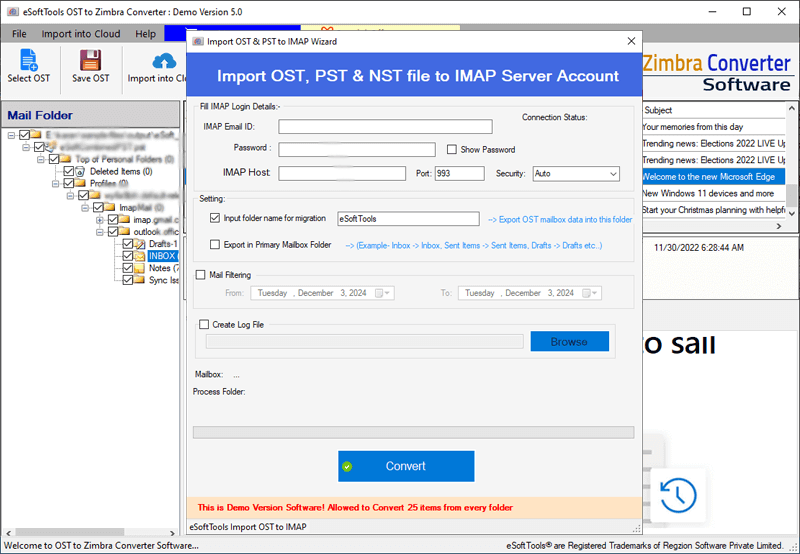Click the IMAP Host input field
The width and height of the screenshot is (800, 554).
point(342,173)
